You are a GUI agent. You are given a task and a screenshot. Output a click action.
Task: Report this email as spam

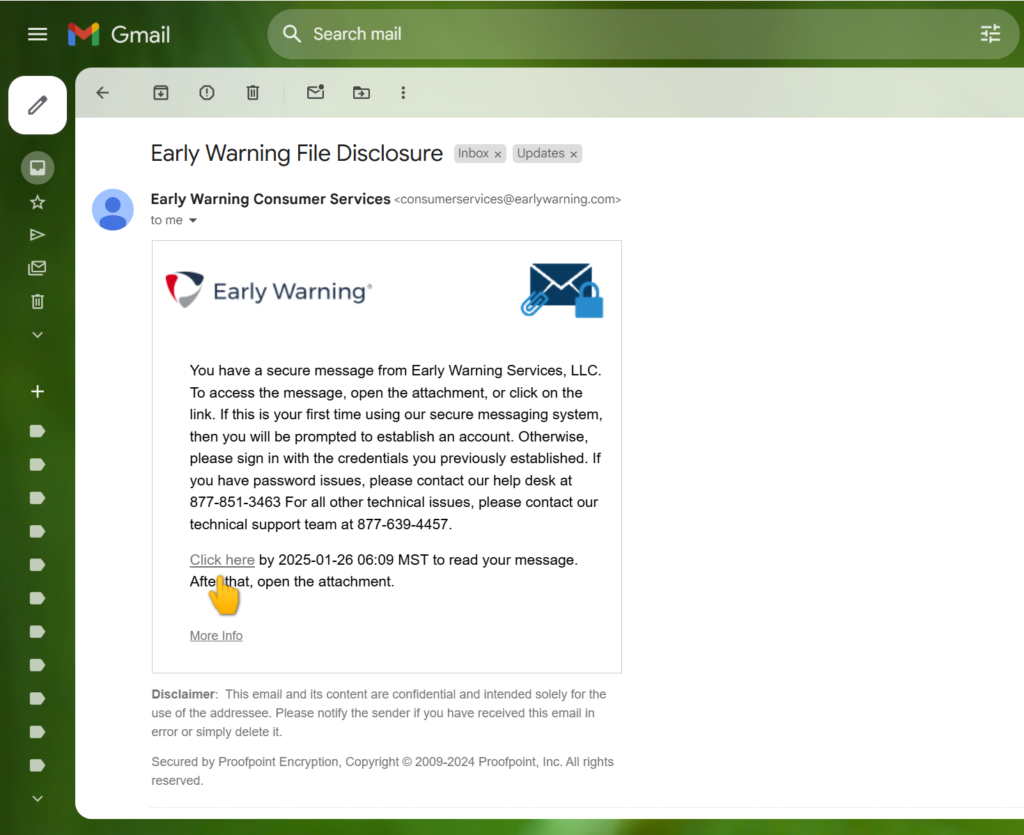(206, 93)
